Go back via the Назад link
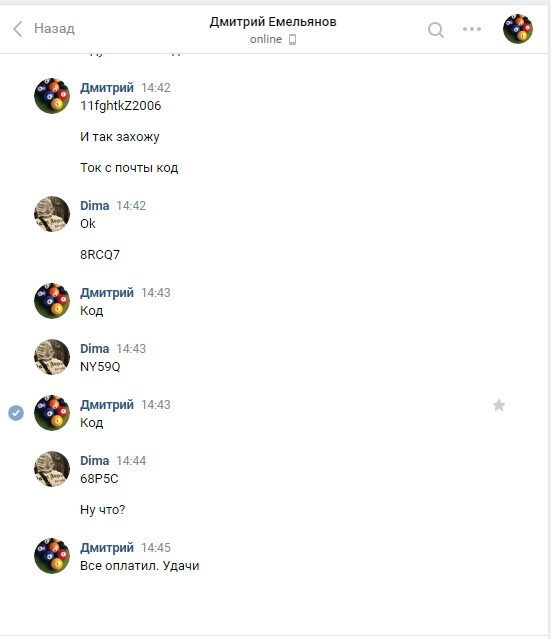Viewport: 551px width, 639px height. pyautogui.click(x=54, y=29)
